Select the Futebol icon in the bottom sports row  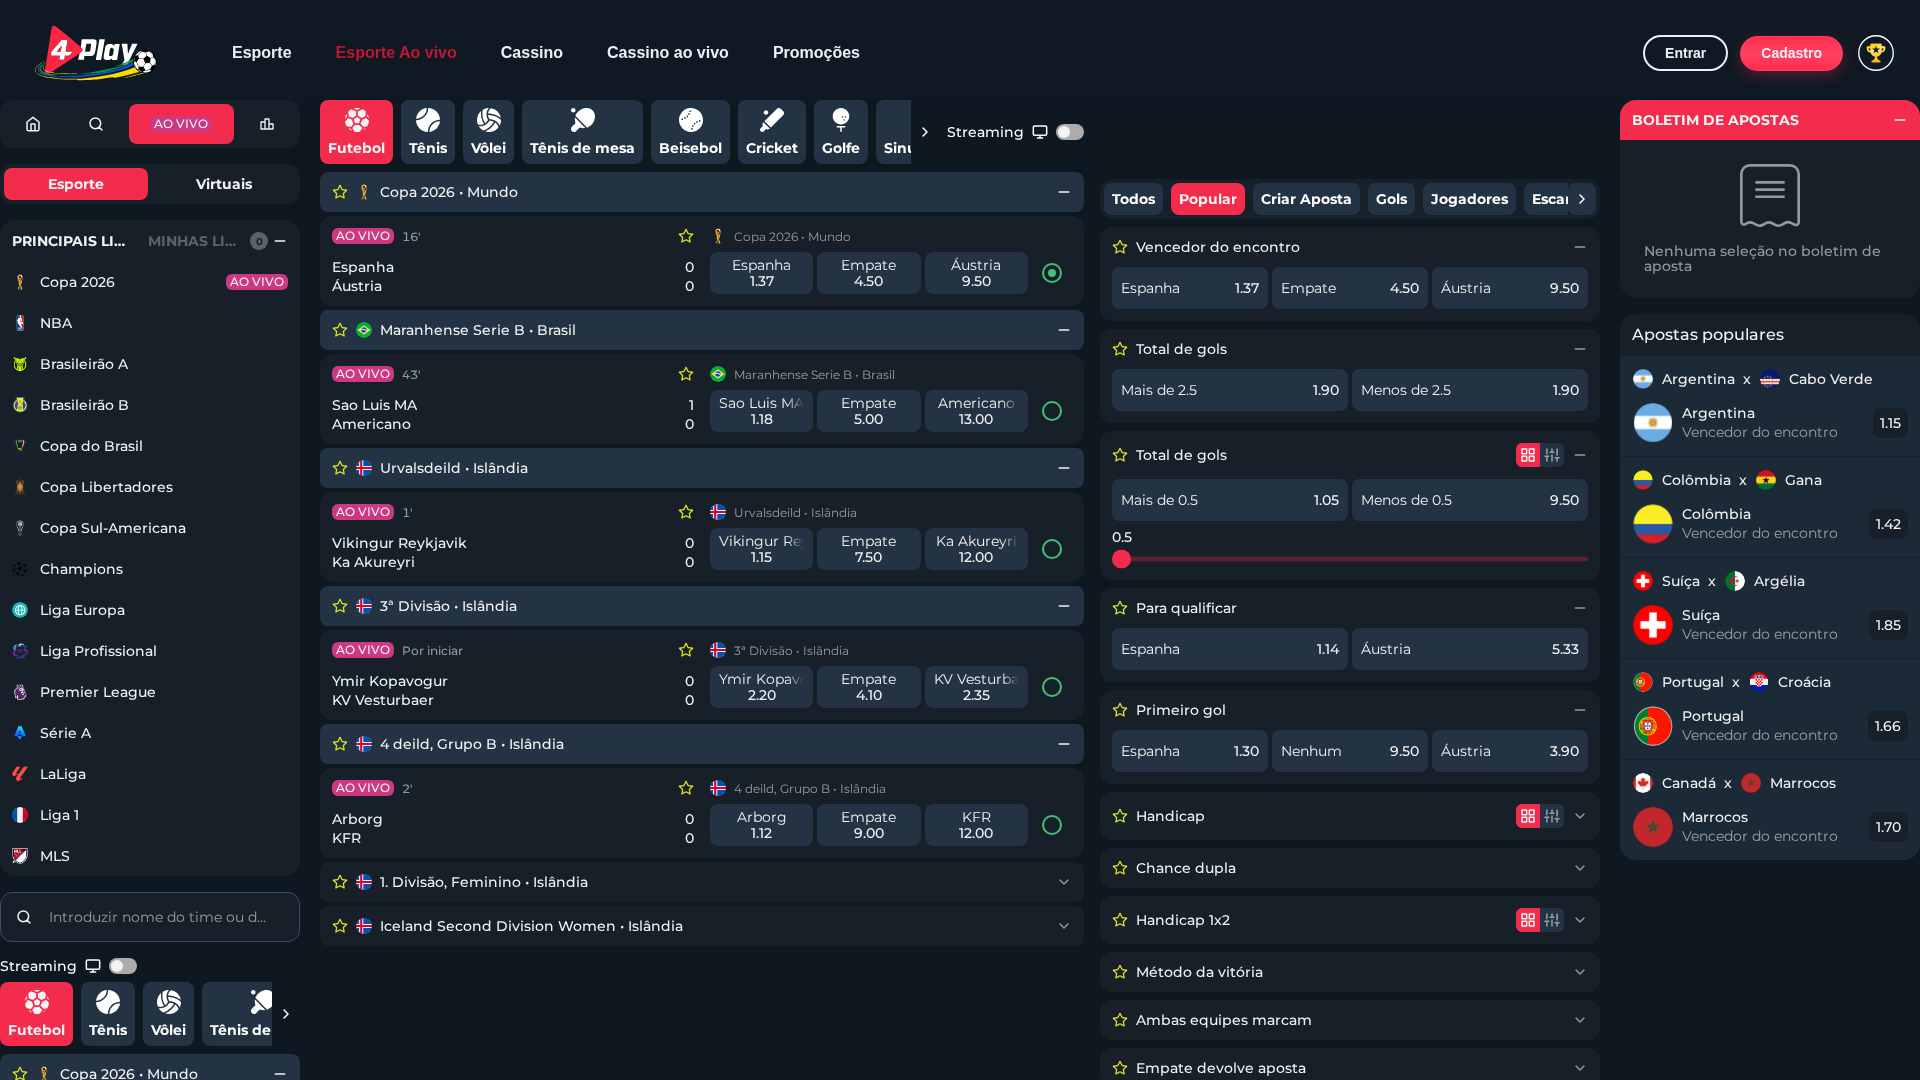coord(37,1014)
